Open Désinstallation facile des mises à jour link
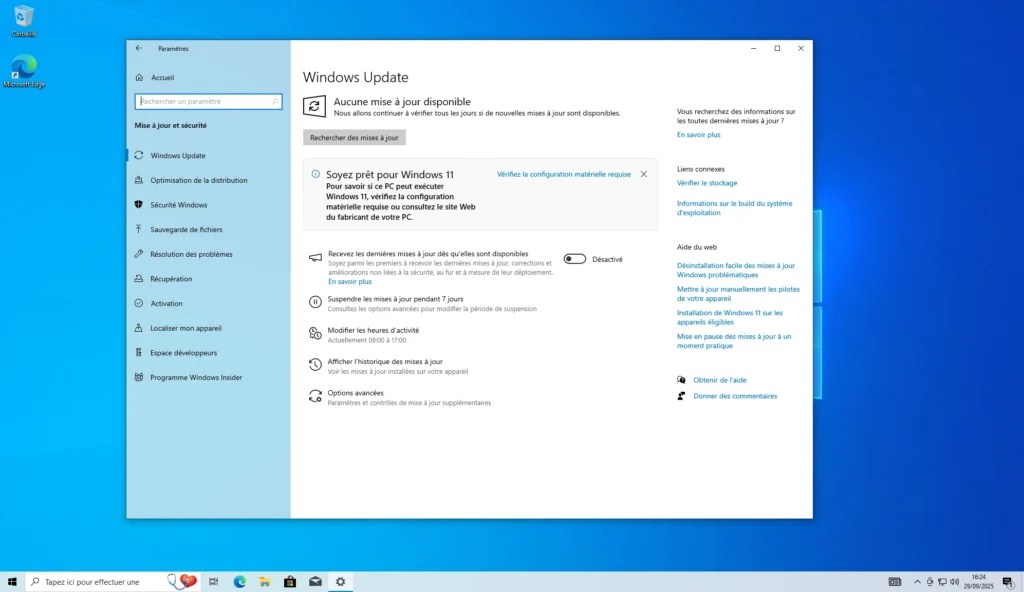Screen dimensions: 1024x592 point(735,270)
